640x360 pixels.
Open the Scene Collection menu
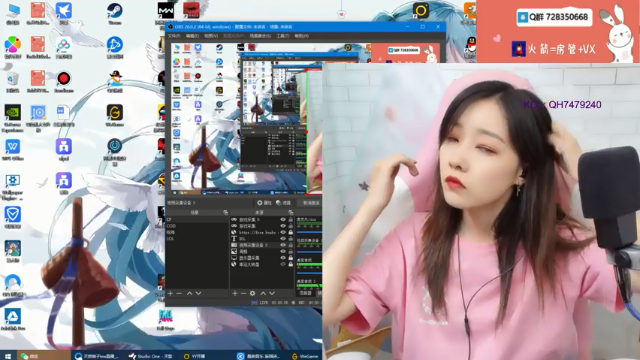click(x=260, y=36)
